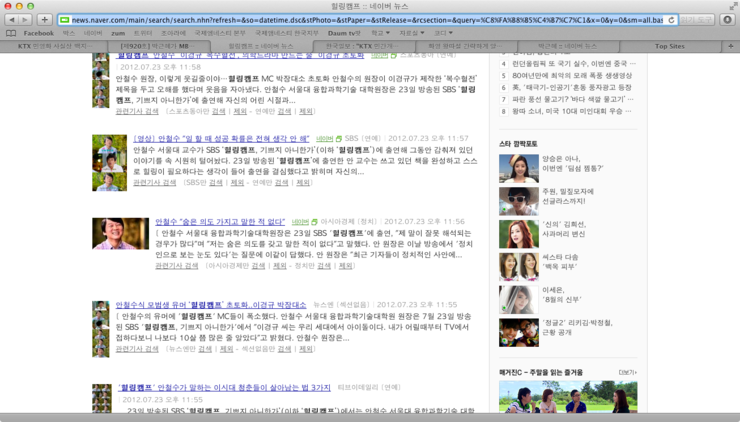Screen dimensions: 740x422
Task: Click the address bar URL field
Action: pos(360,20)
